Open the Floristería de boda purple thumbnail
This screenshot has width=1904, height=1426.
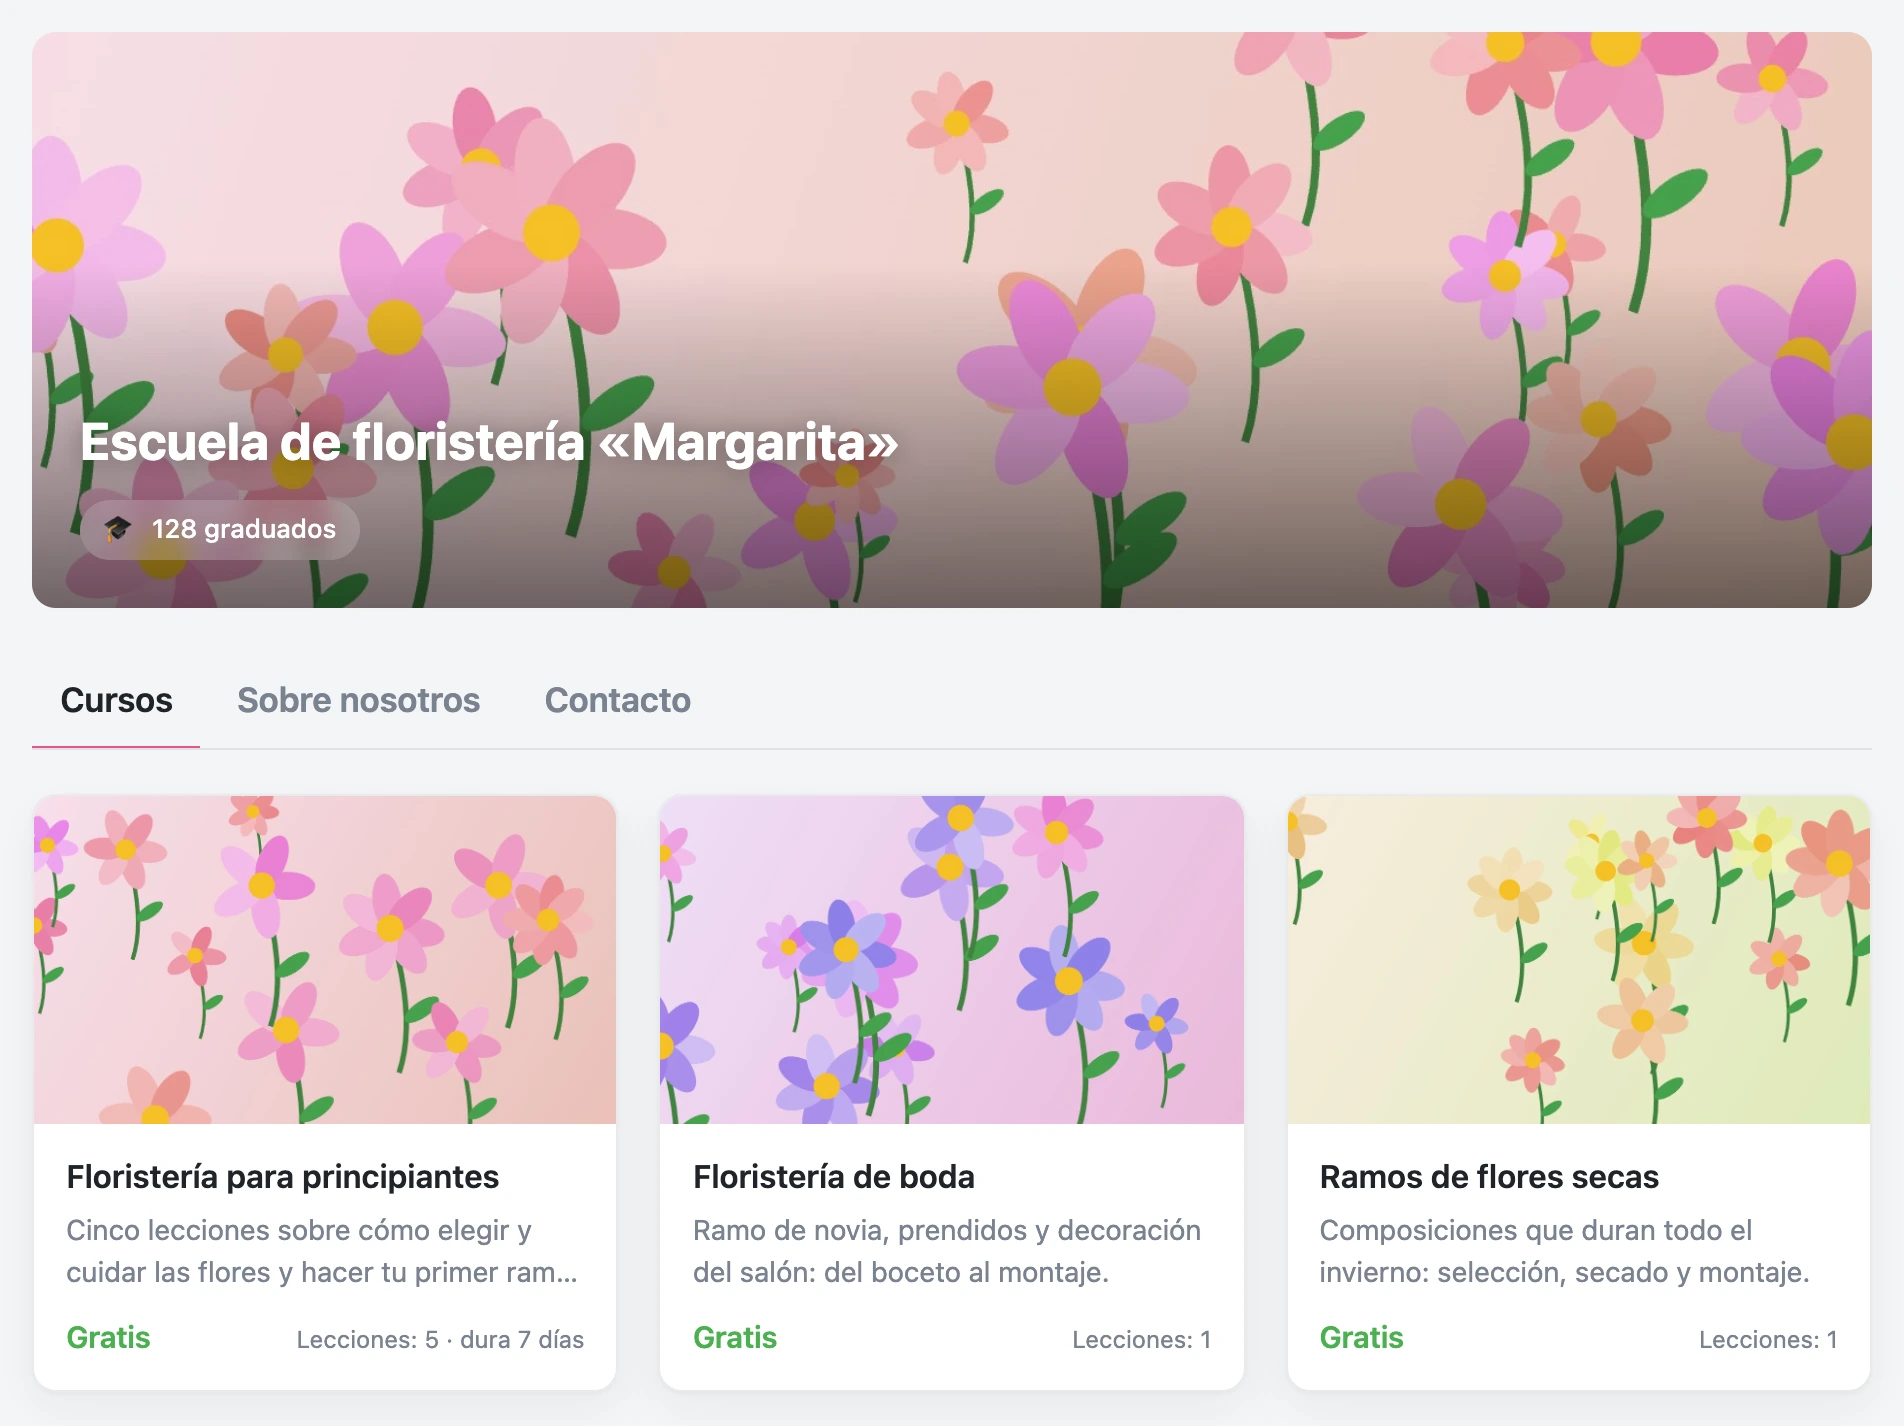tap(951, 960)
